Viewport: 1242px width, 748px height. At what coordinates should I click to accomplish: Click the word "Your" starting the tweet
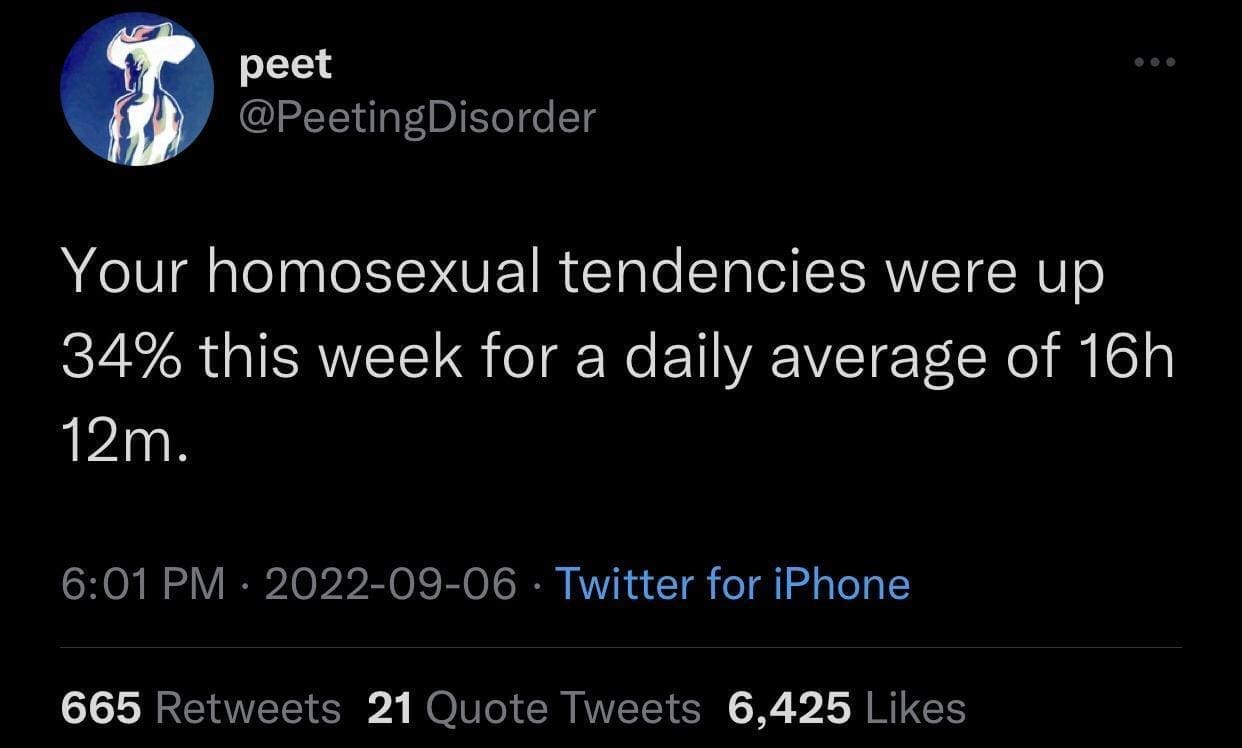click(x=124, y=272)
